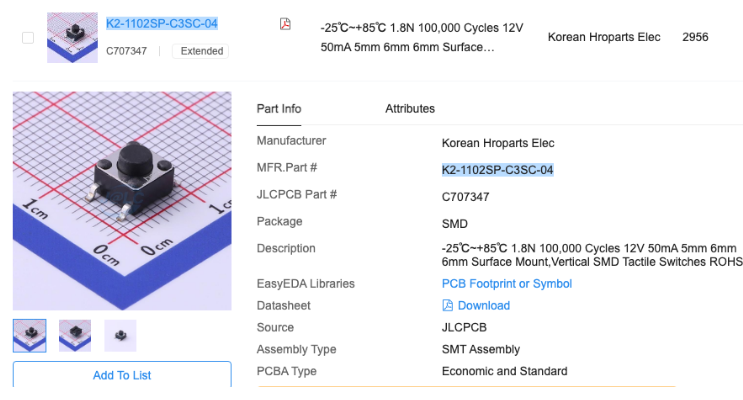Click the Package value SMD
This screenshot has height=400, width=743.
tap(454, 224)
